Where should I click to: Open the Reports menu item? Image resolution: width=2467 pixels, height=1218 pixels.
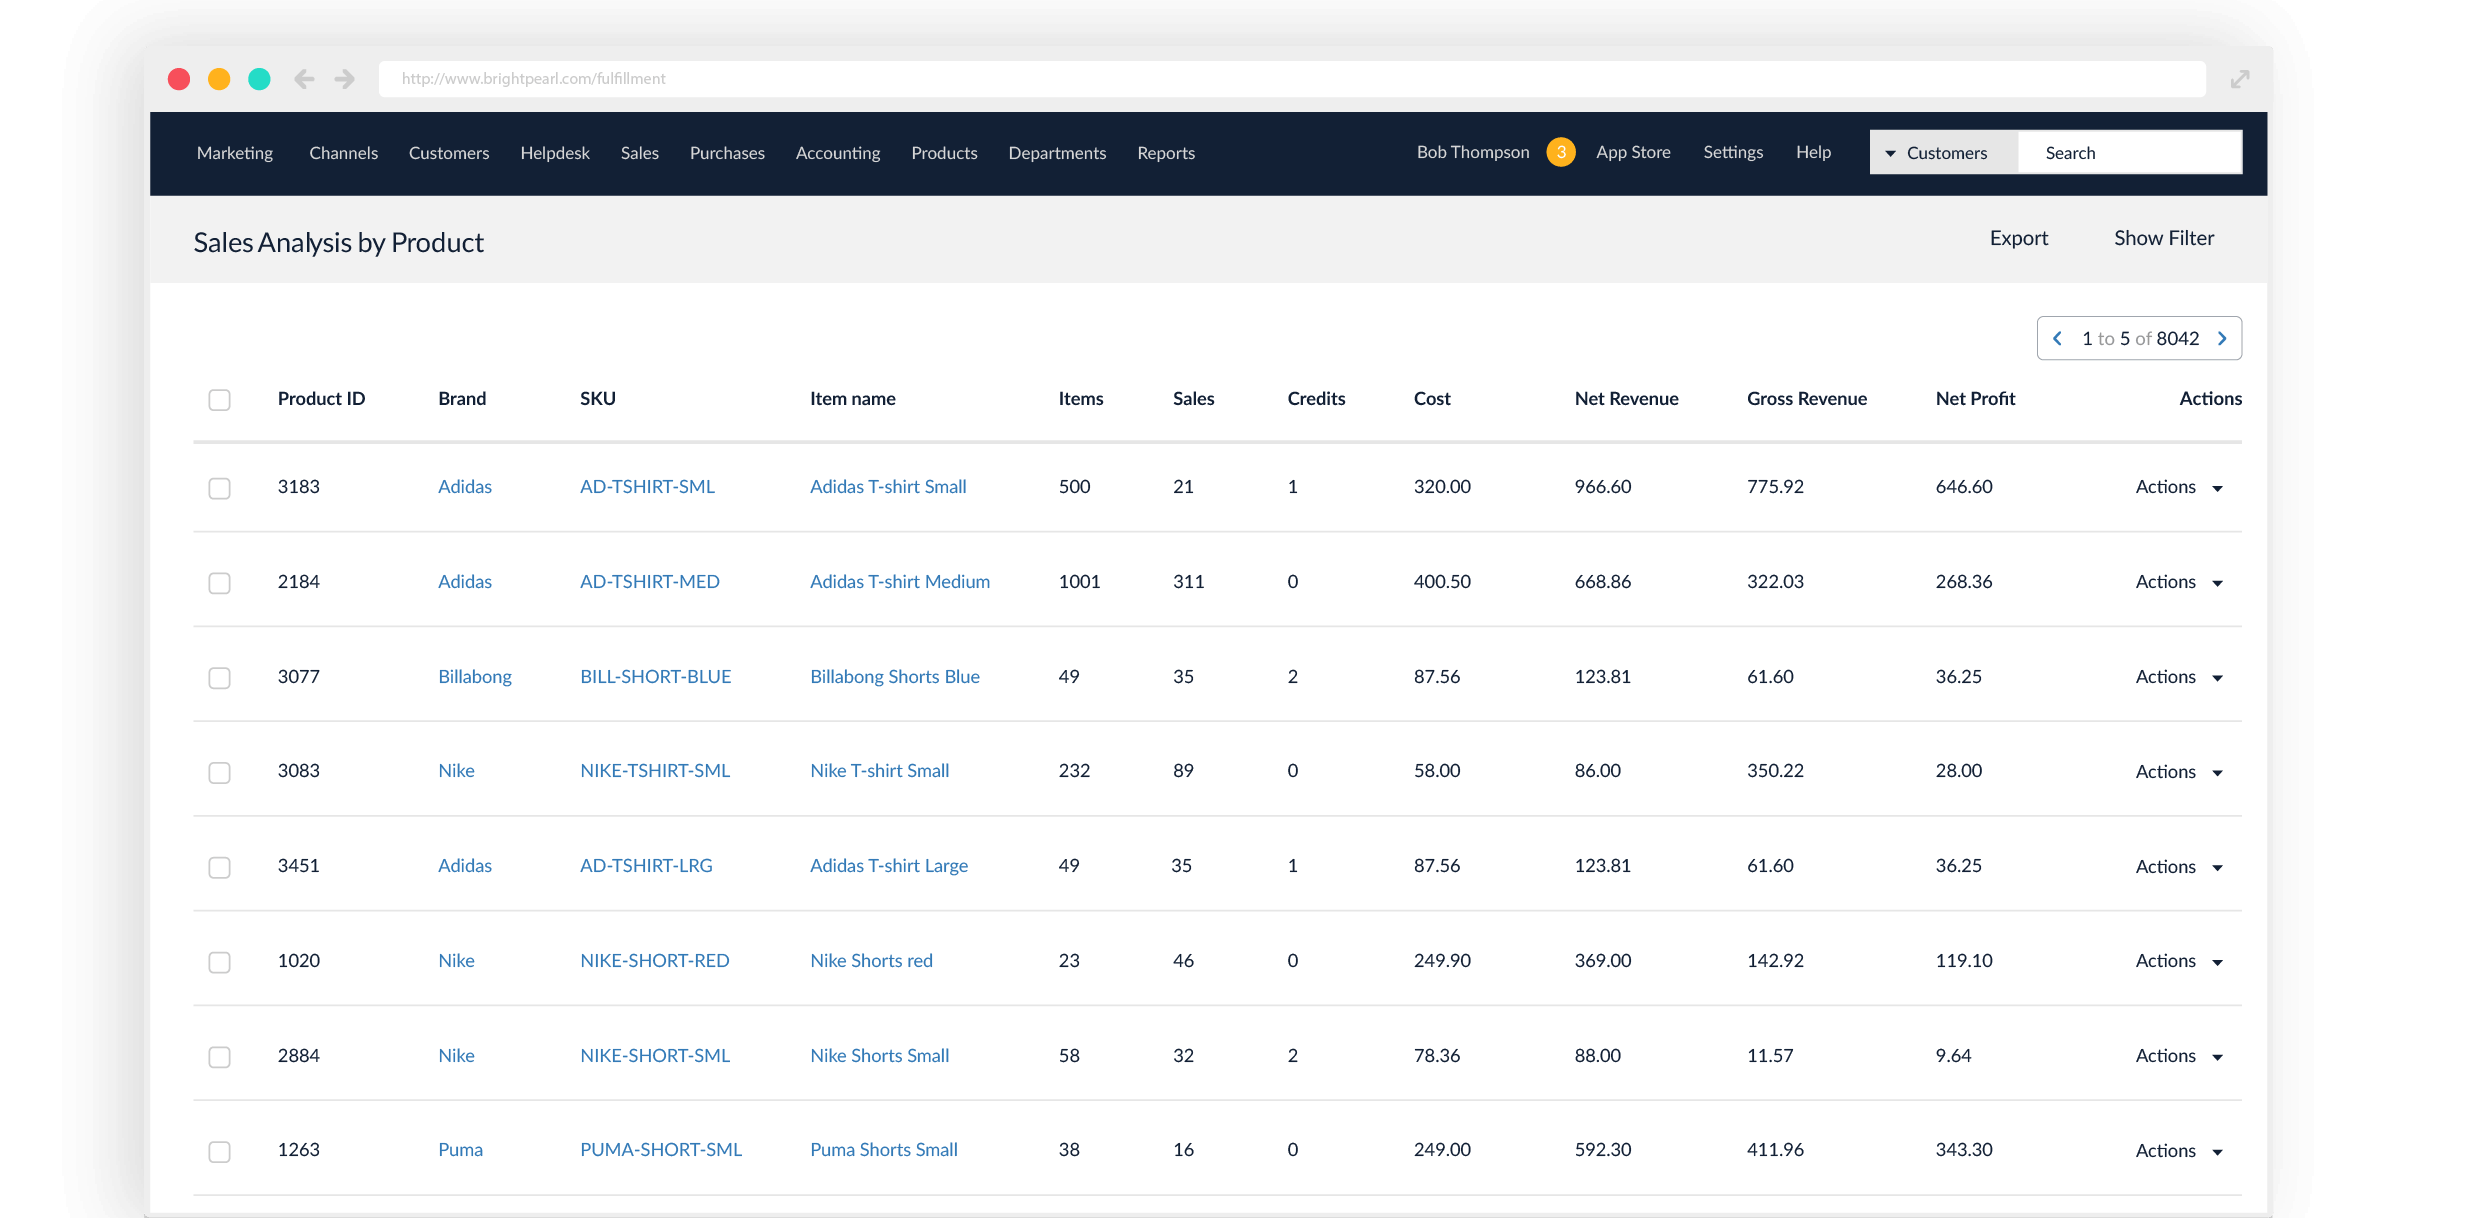[x=1166, y=151]
